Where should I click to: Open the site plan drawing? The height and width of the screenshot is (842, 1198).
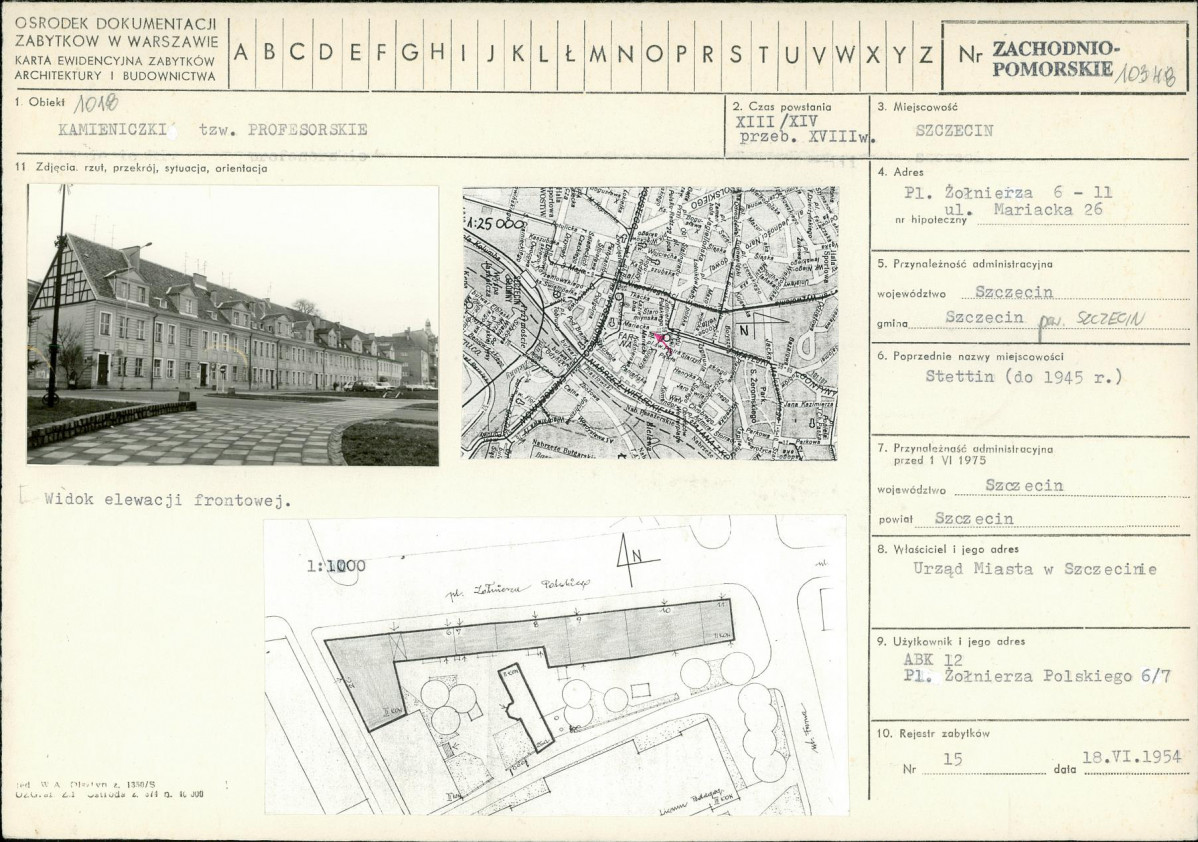[x=555, y=666]
